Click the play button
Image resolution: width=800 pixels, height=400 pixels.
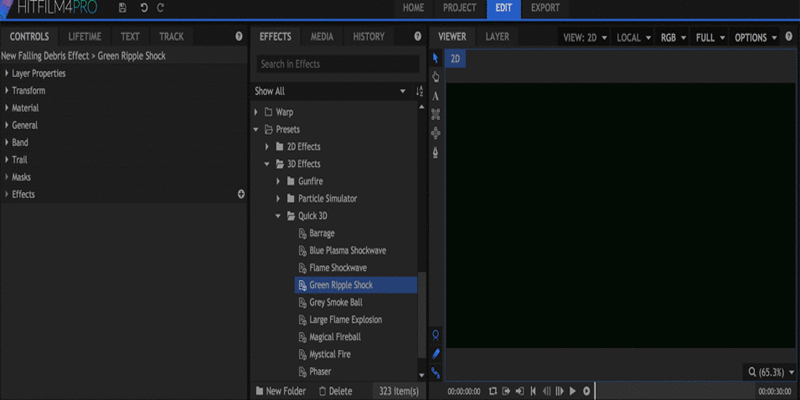[x=572, y=391]
